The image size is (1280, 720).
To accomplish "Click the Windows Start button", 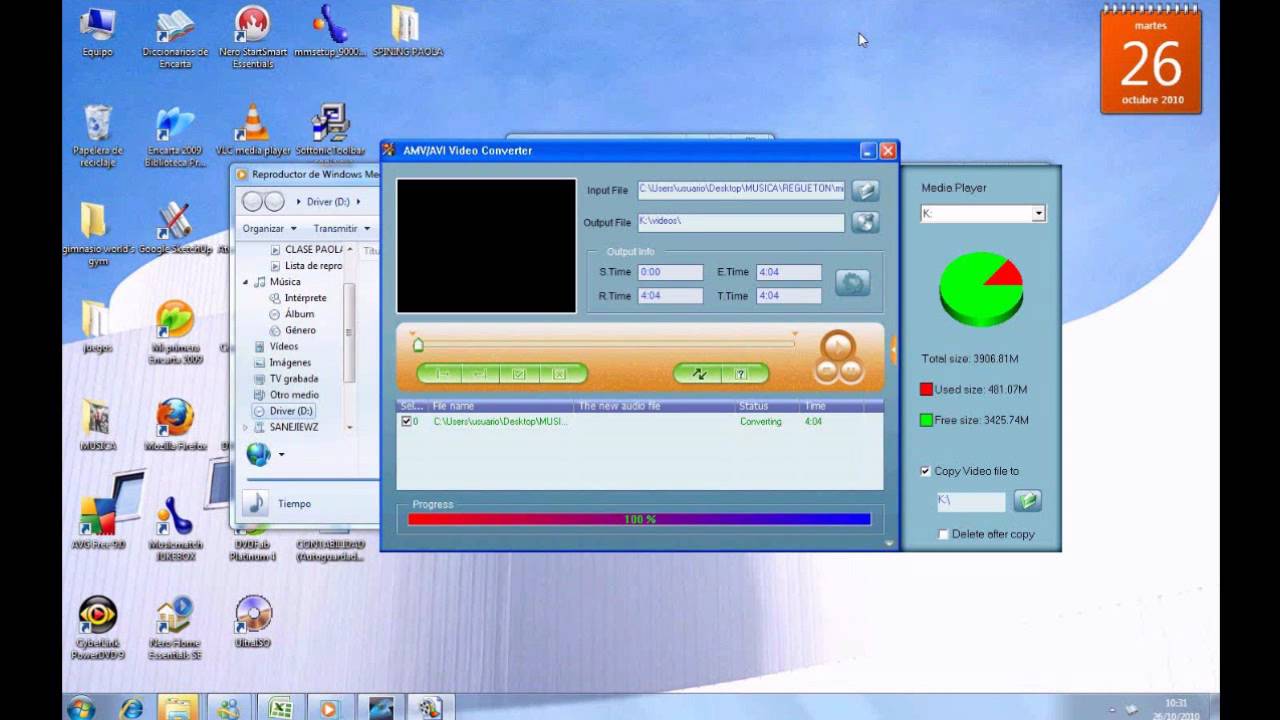I will click(81, 708).
